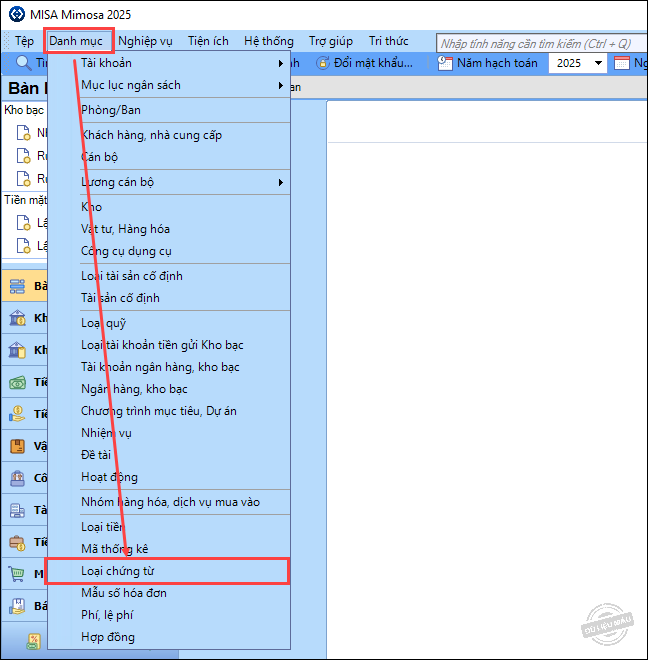Open the Tri thức menu
The width and height of the screenshot is (648, 660).
click(x=389, y=41)
